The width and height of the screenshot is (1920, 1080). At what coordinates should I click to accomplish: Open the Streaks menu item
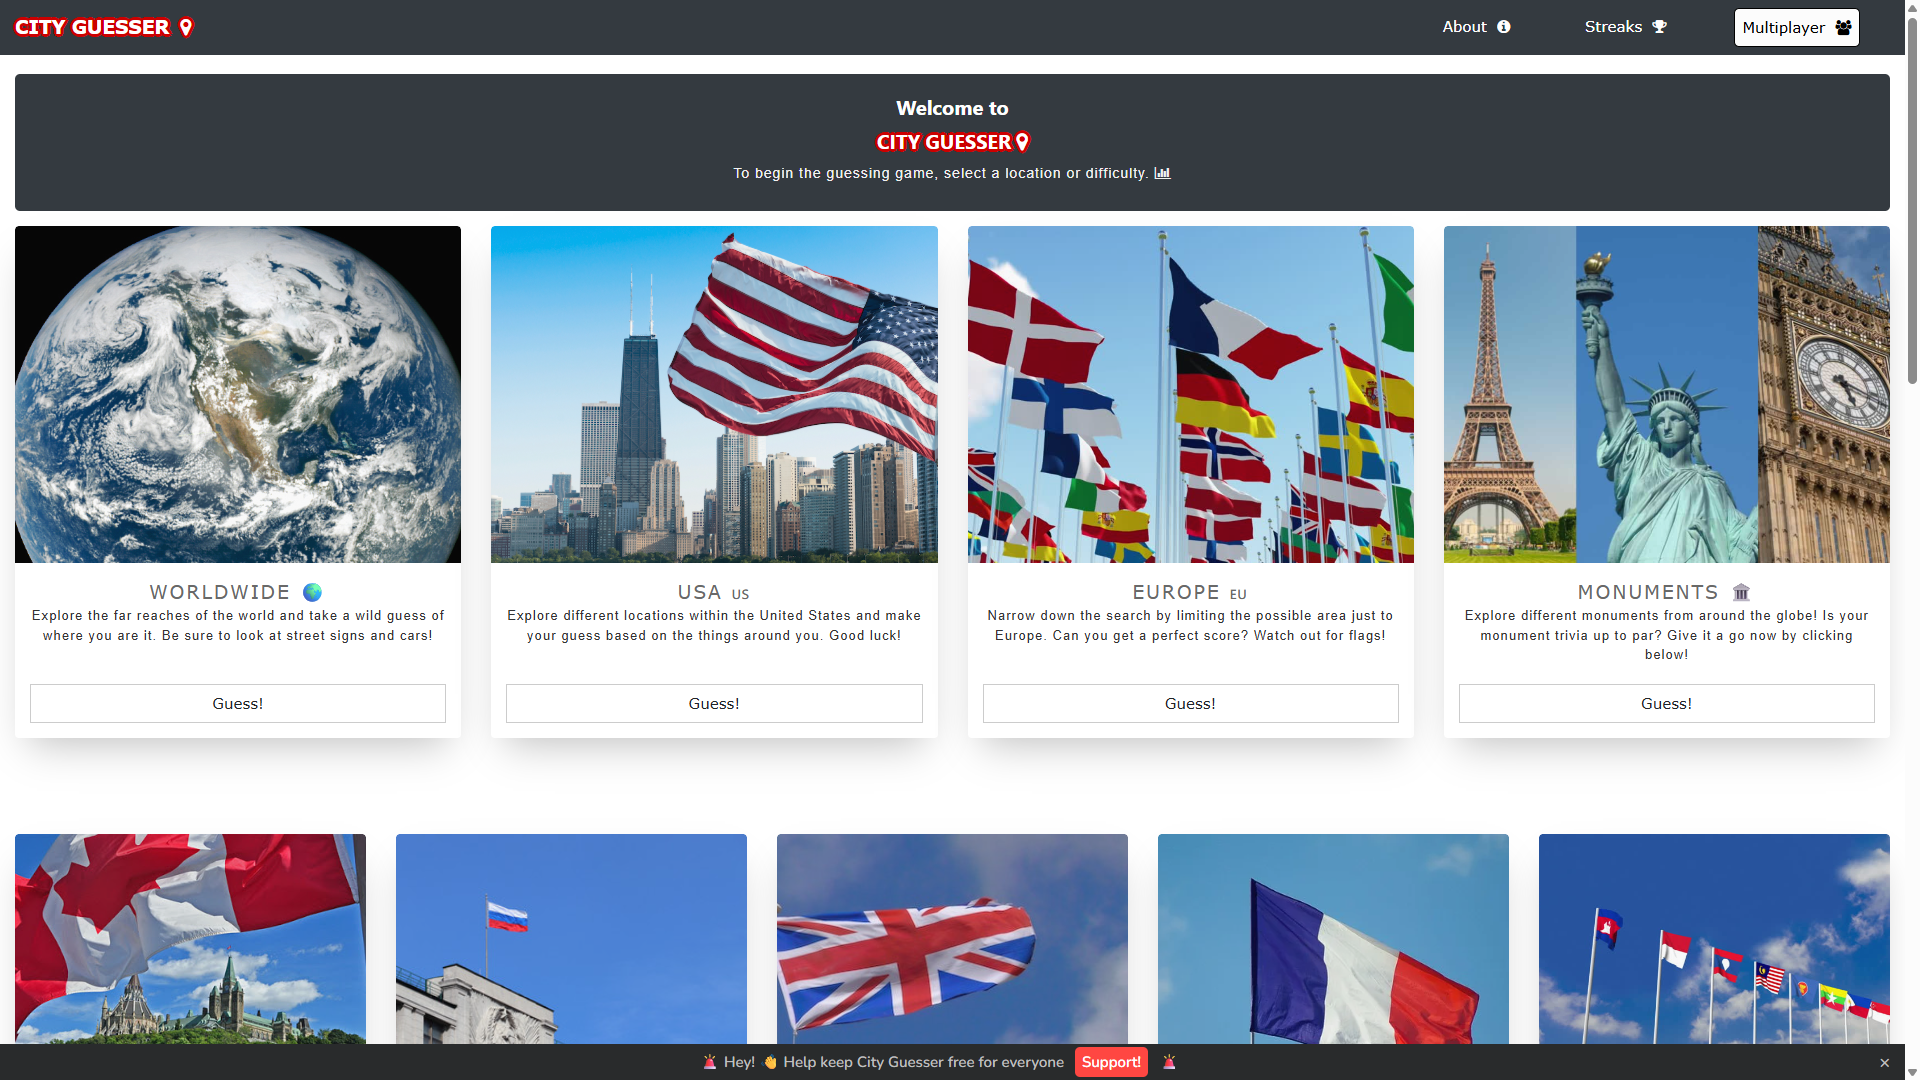pos(1613,27)
